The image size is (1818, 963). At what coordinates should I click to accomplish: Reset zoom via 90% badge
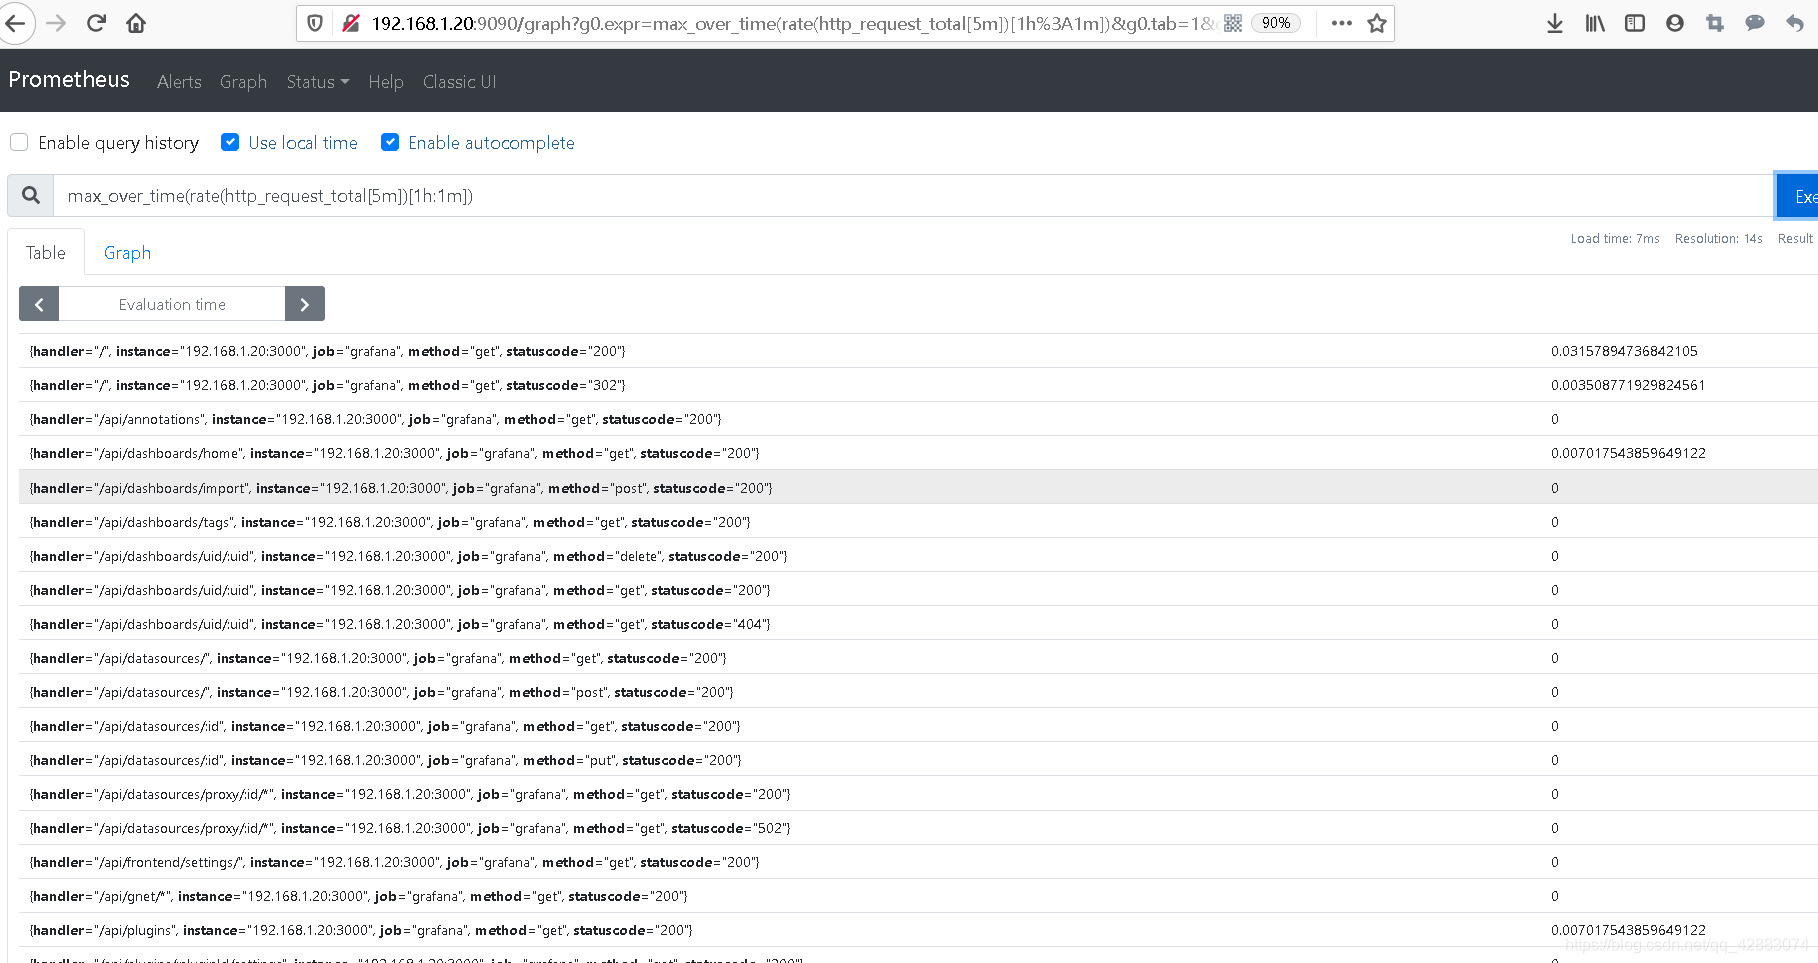tap(1276, 23)
